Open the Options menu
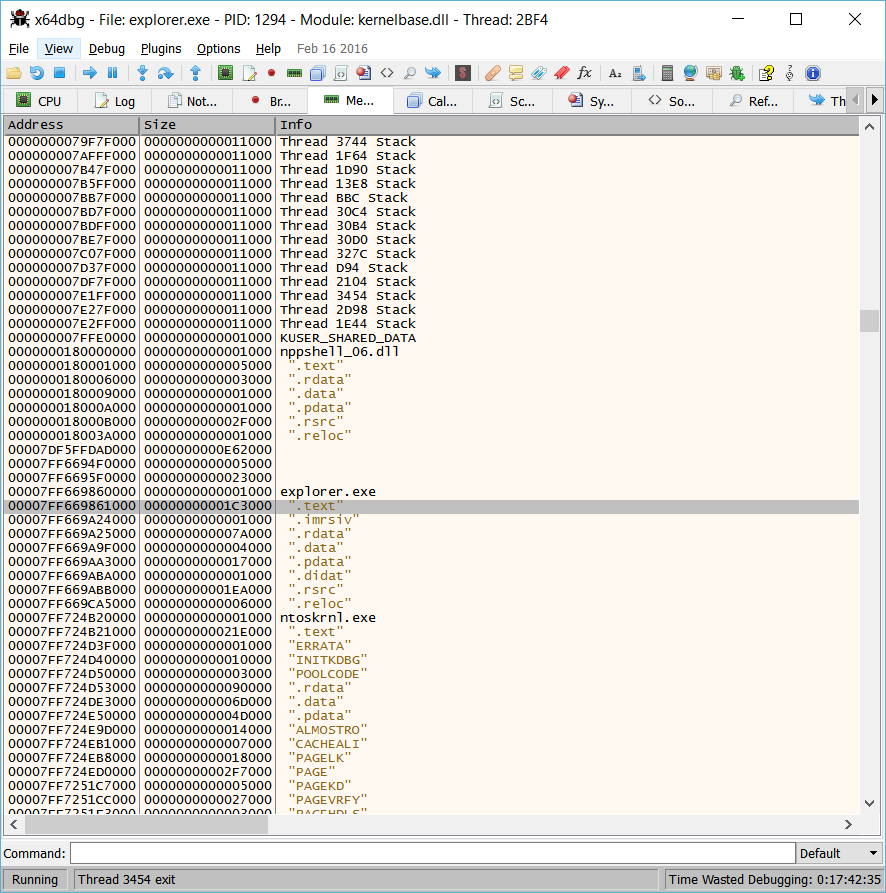The width and height of the screenshot is (886, 893). pyautogui.click(x=218, y=48)
